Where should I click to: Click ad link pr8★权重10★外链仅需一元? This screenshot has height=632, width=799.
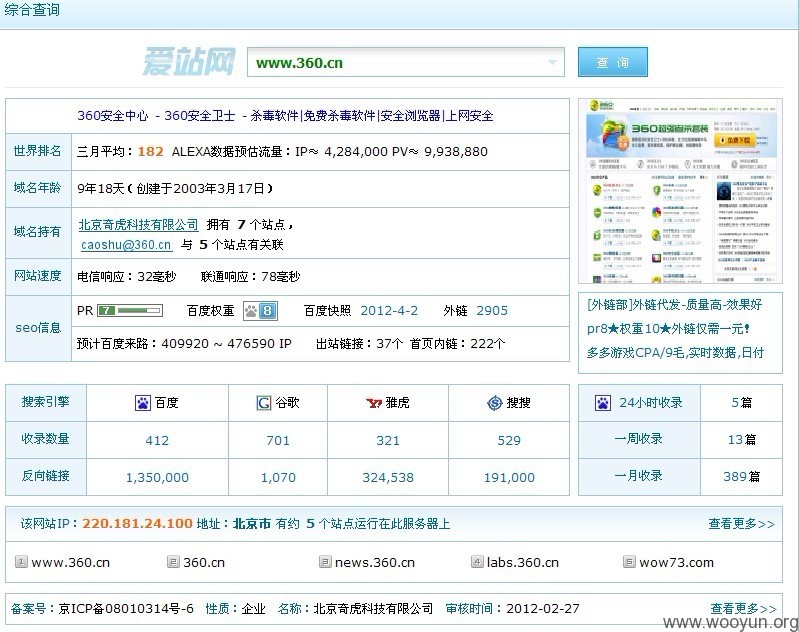668,329
